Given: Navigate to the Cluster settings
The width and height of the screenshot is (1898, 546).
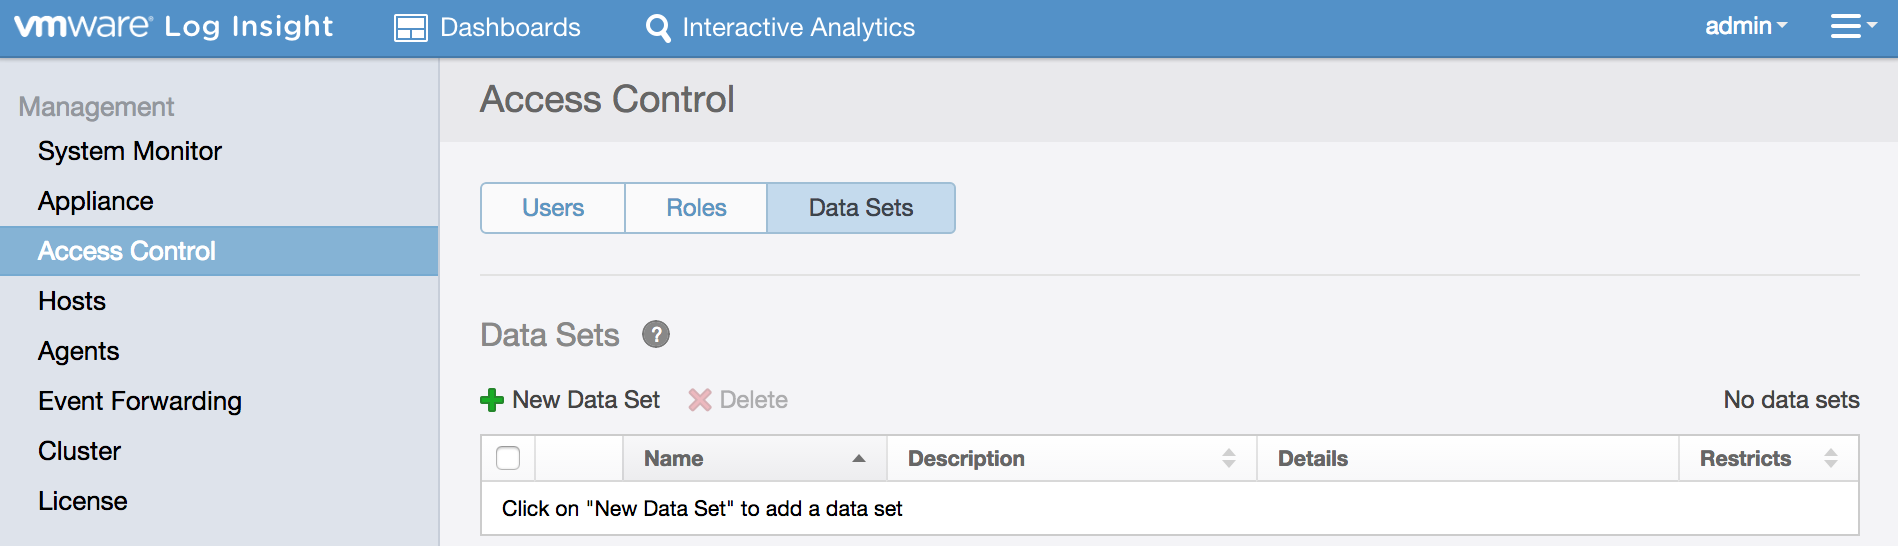Looking at the screenshot, I should (x=80, y=451).
